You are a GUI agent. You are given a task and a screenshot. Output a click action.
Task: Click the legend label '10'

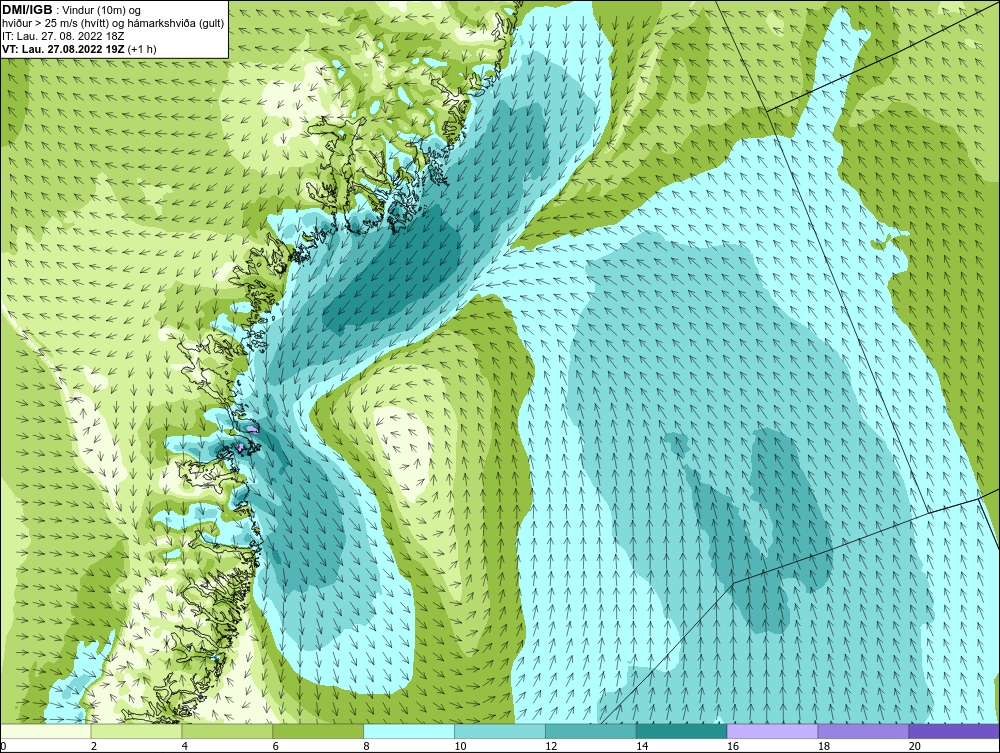(x=460, y=746)
